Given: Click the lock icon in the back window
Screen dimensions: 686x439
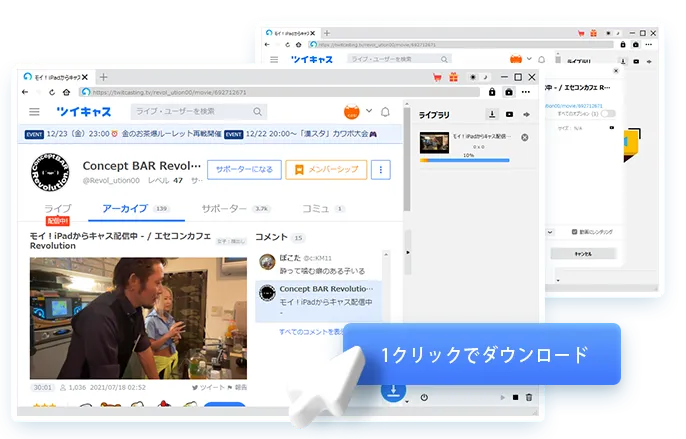Looking at the screenshot, I should point(623,45).
